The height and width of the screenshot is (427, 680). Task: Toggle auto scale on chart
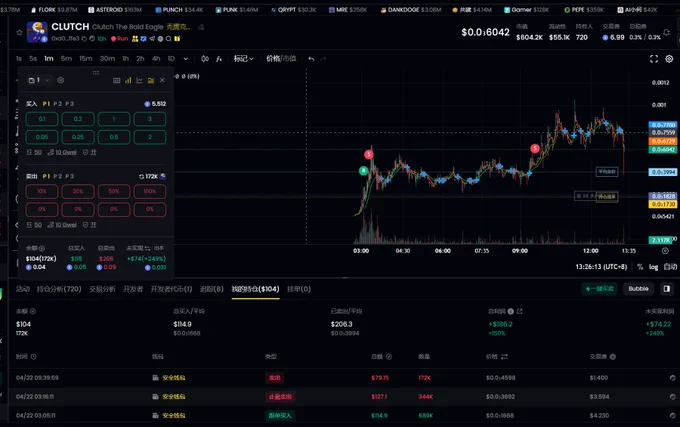click(x=670, y=267)
